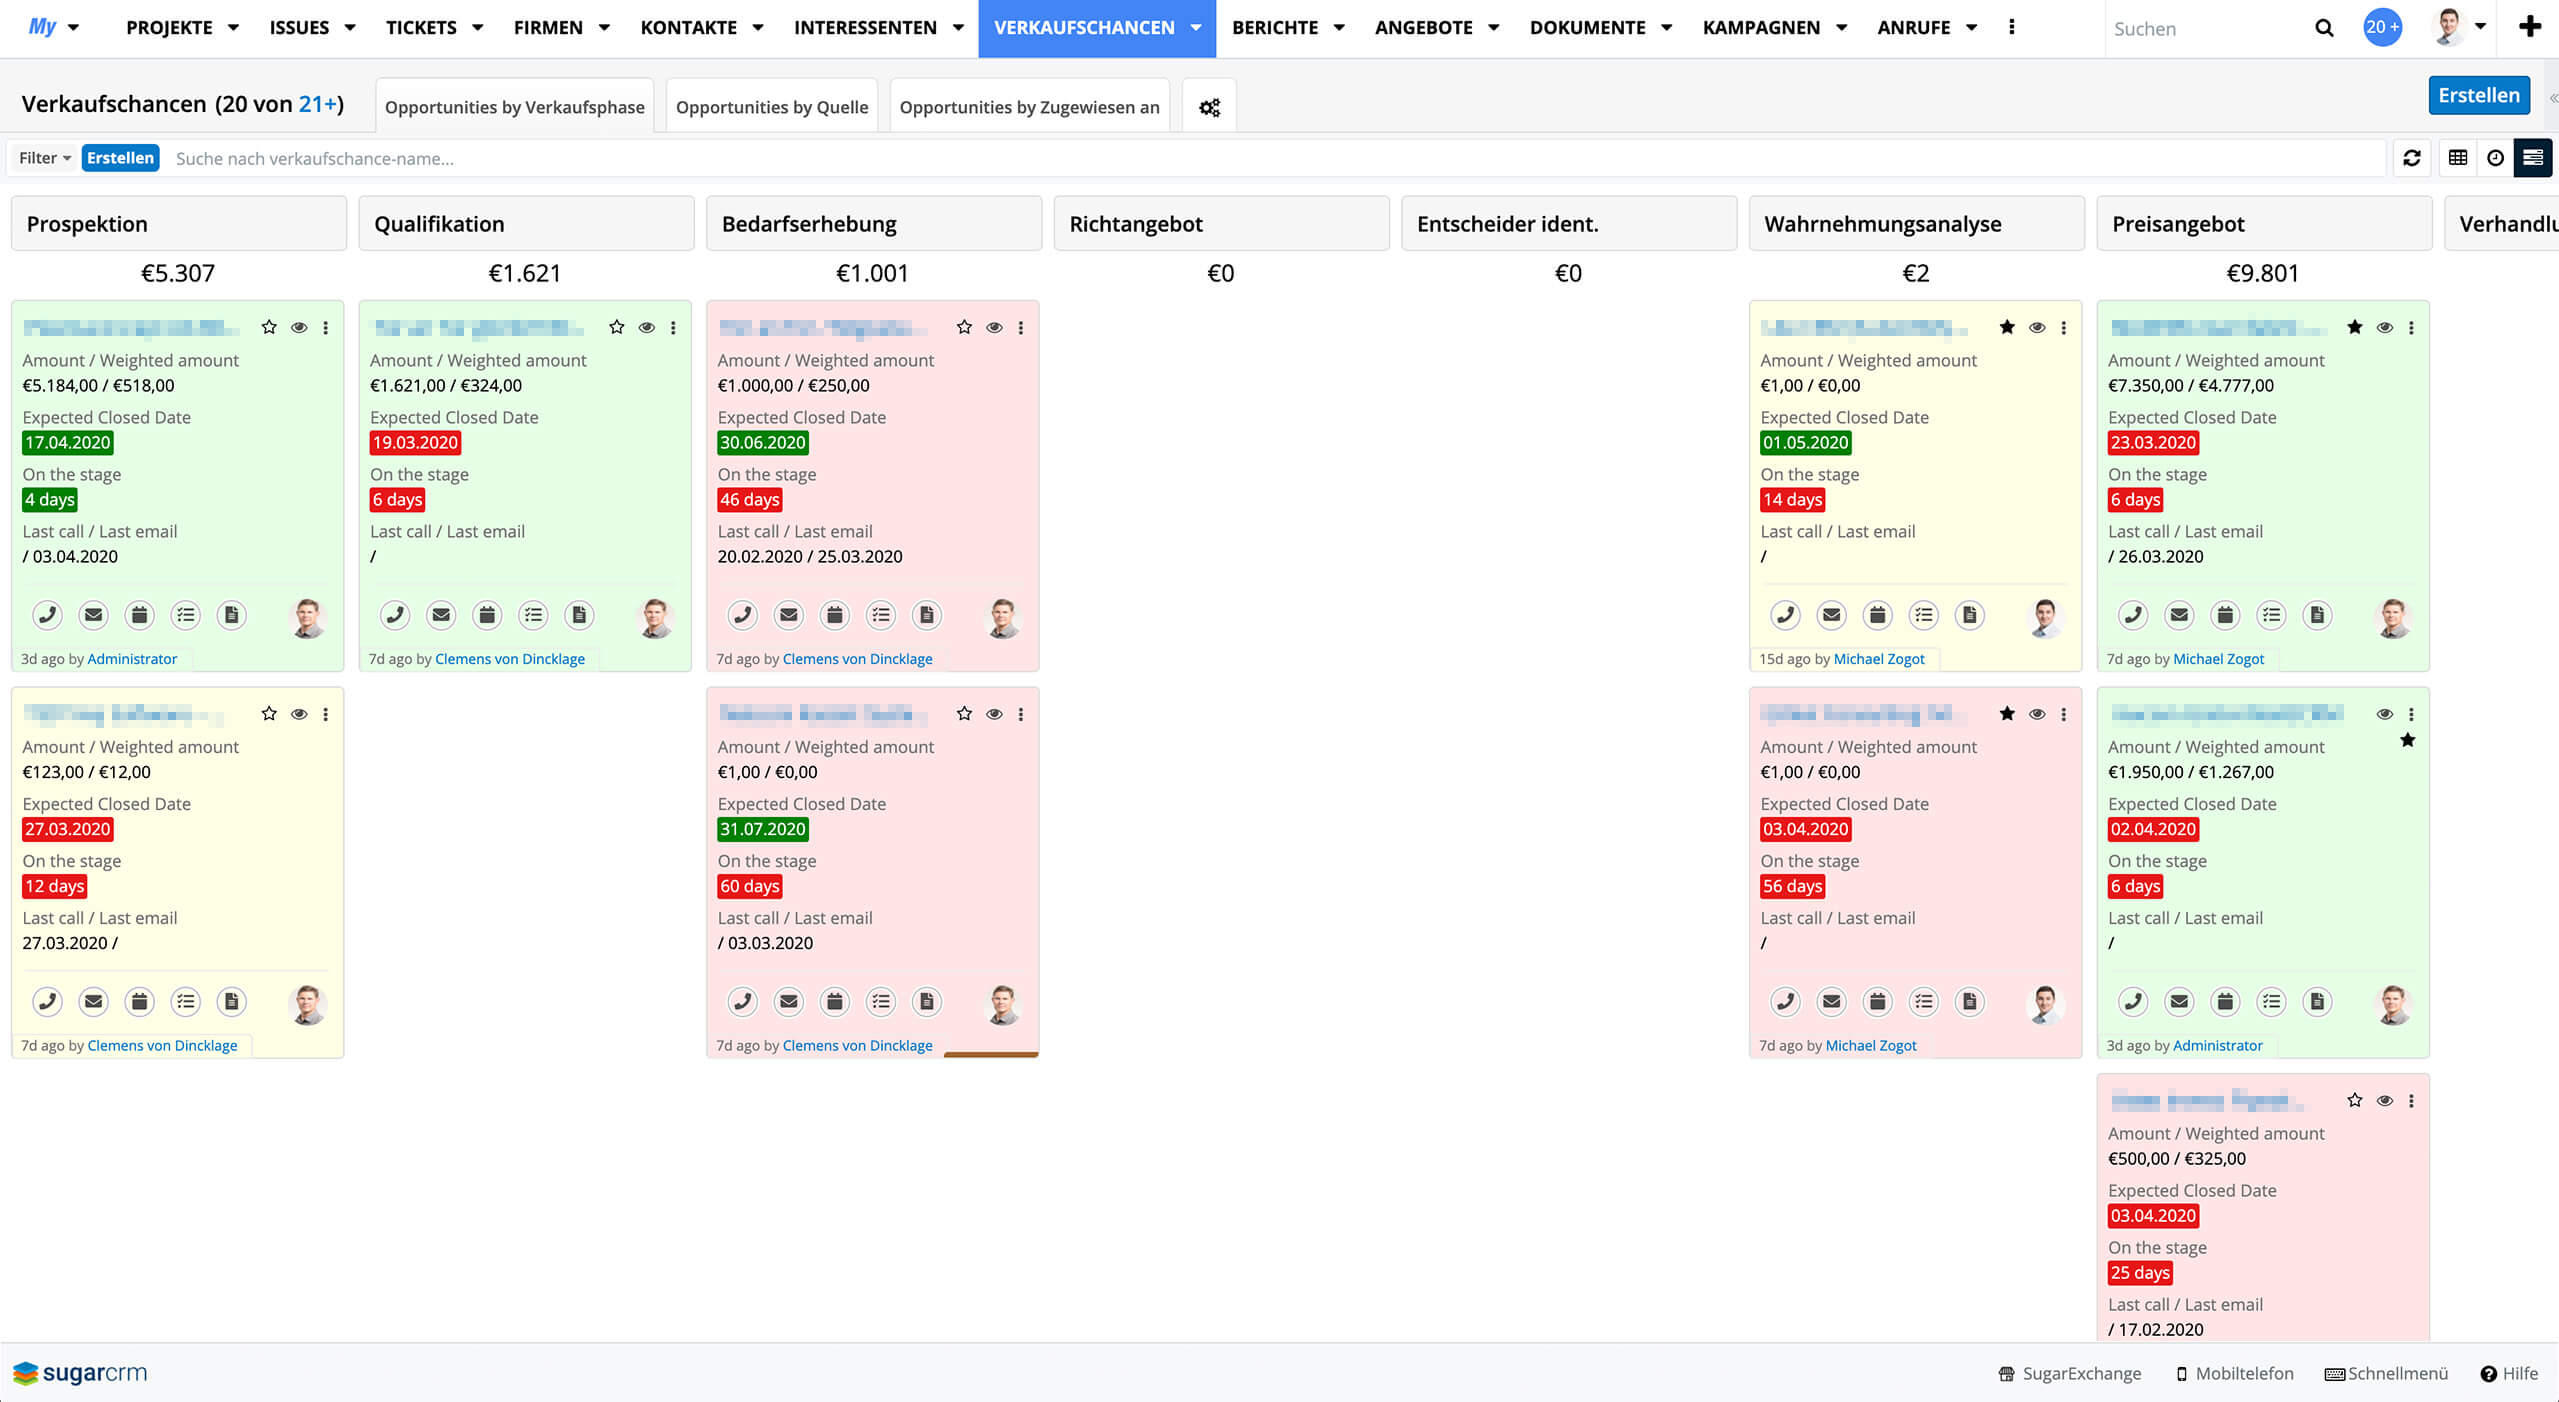The image size is (2559, 1402).
Task: Expand the Verkaufschancen module dropdown arrow
Action: [1196, 28]
